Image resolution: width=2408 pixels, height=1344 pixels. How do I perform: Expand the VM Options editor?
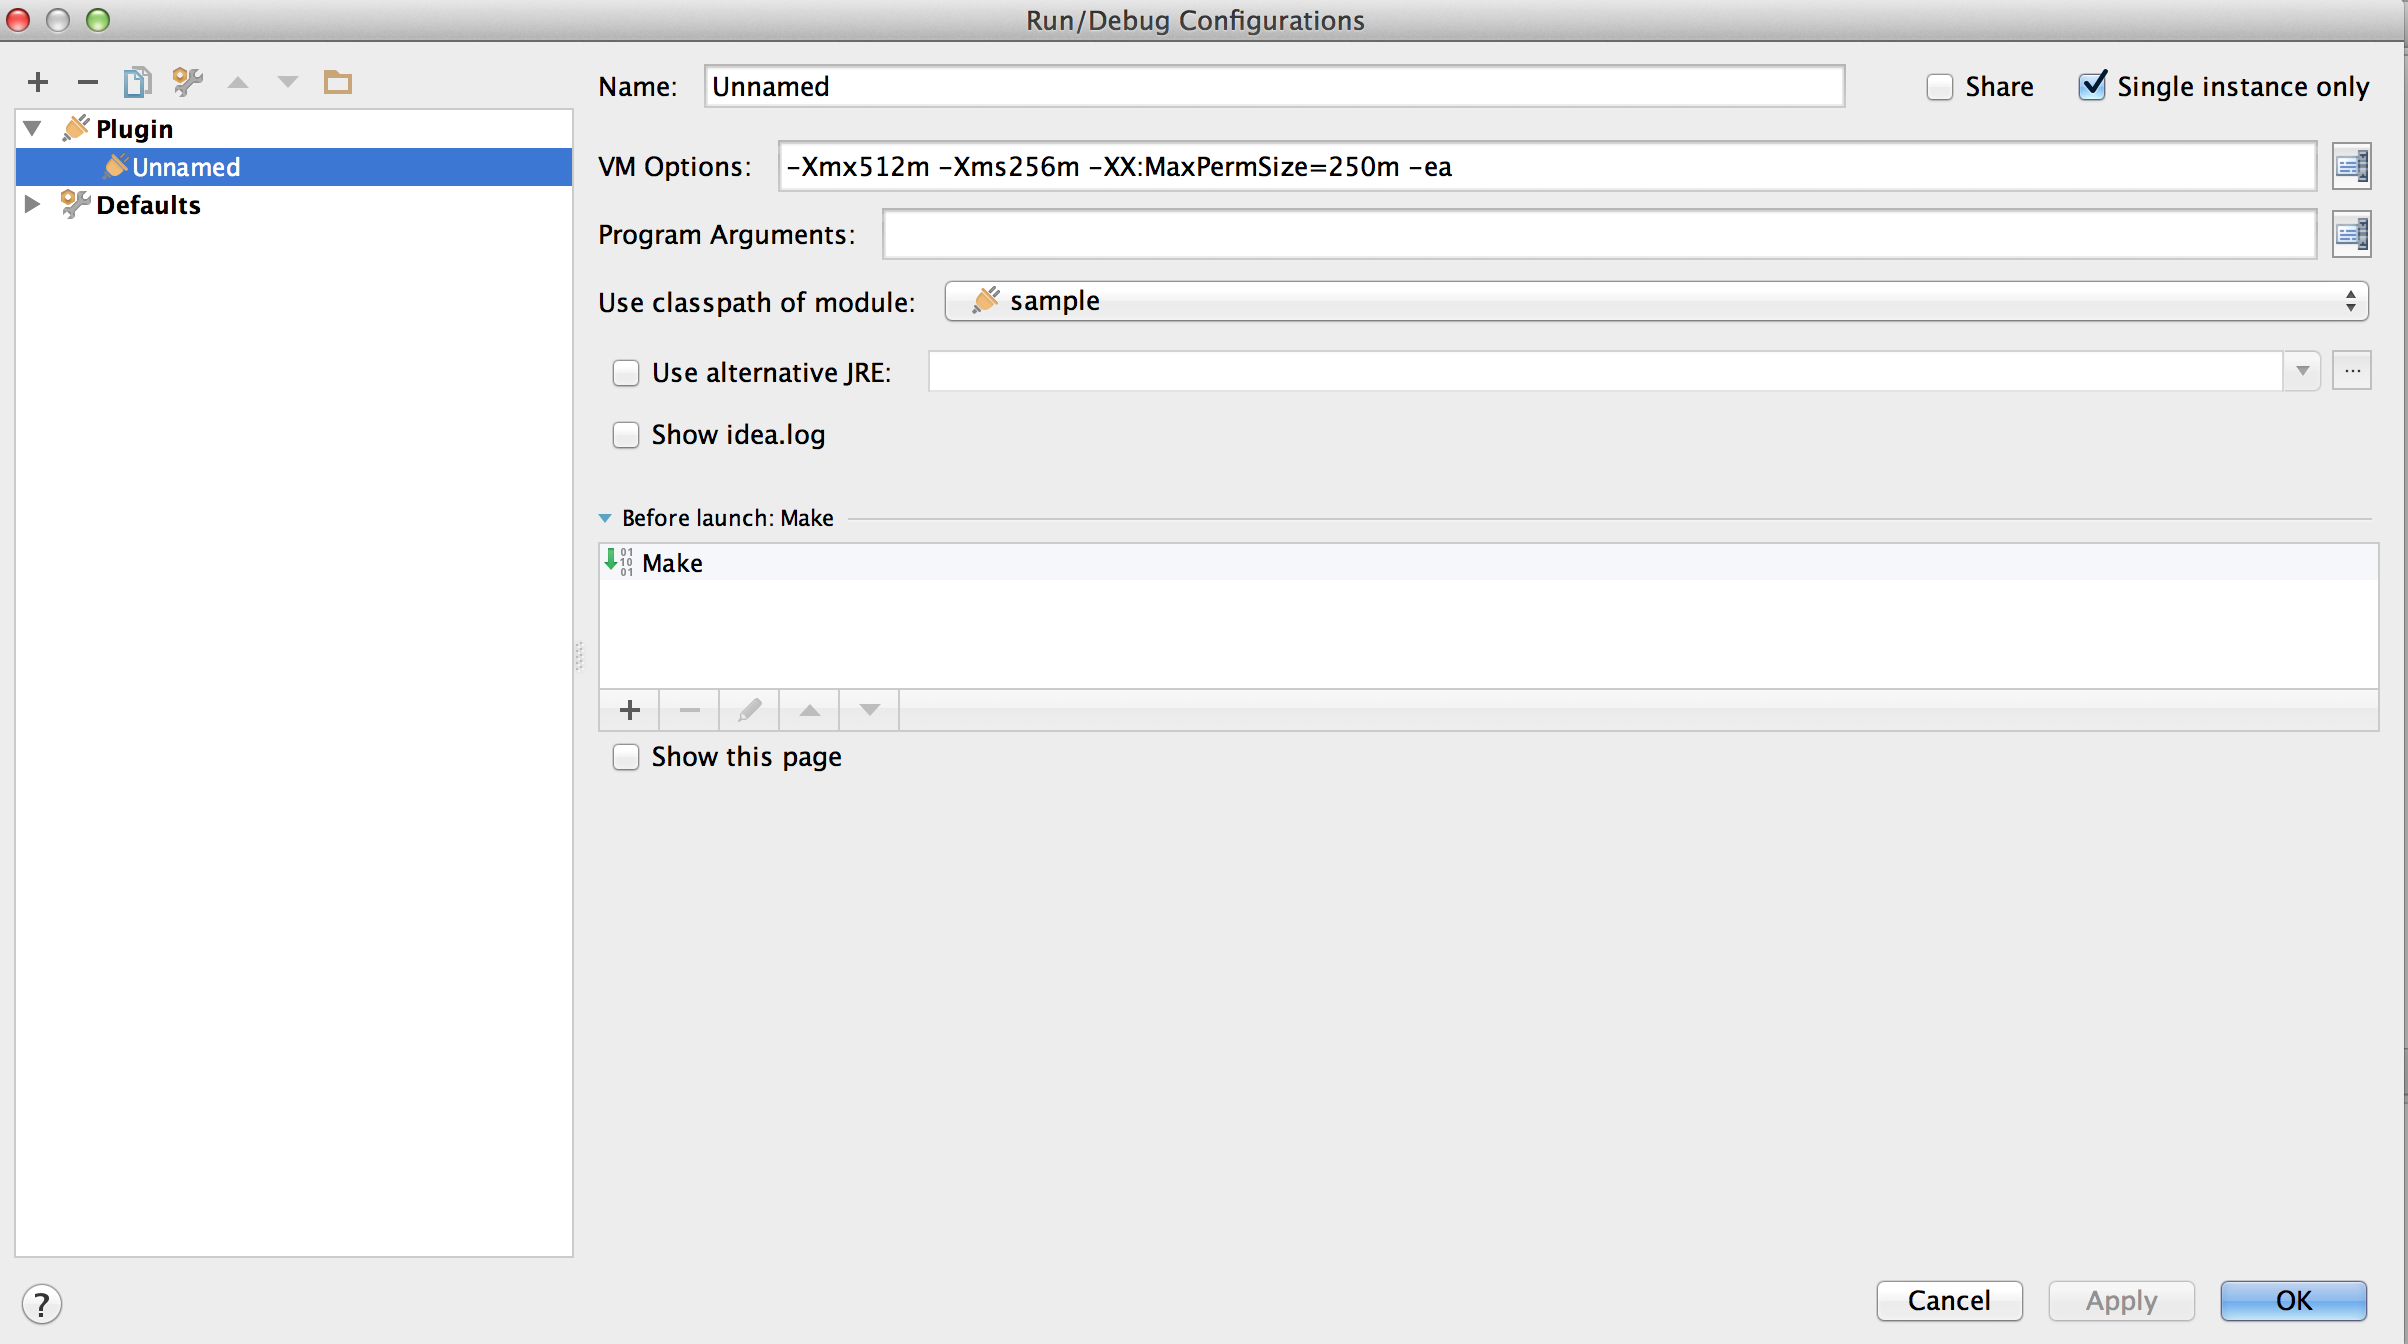point(2351,166)
